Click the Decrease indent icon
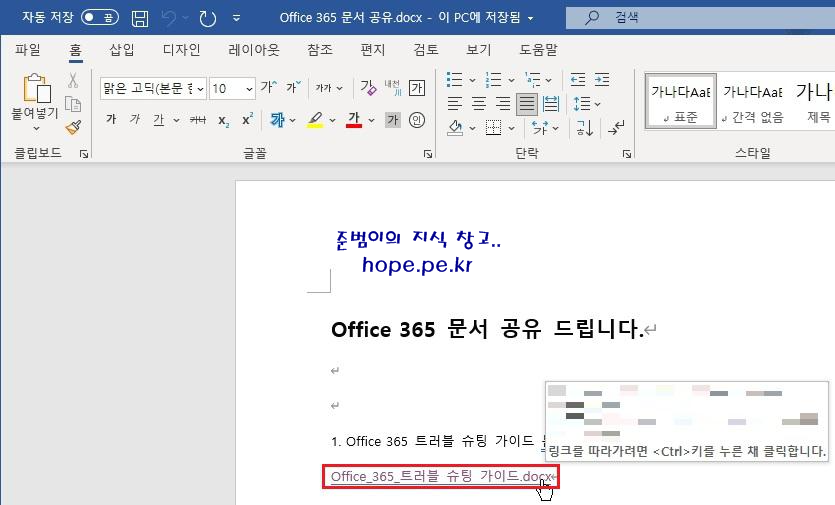 [x=578, y=80]
